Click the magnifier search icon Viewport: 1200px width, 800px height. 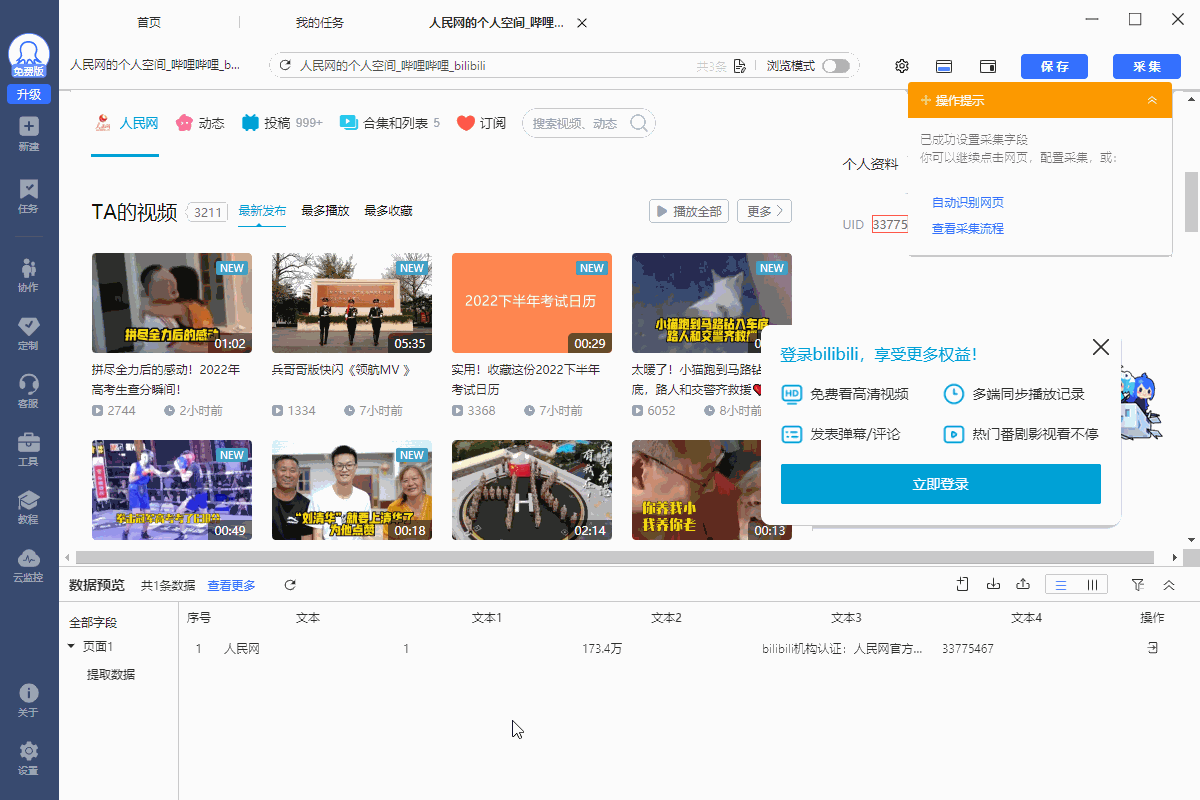coord(640,123)
